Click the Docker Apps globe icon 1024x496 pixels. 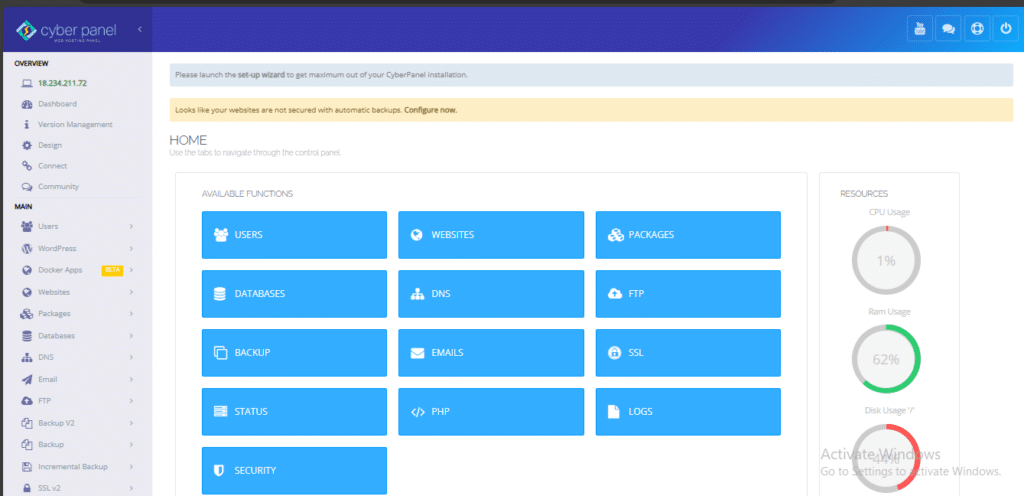[x=27, y=270]
